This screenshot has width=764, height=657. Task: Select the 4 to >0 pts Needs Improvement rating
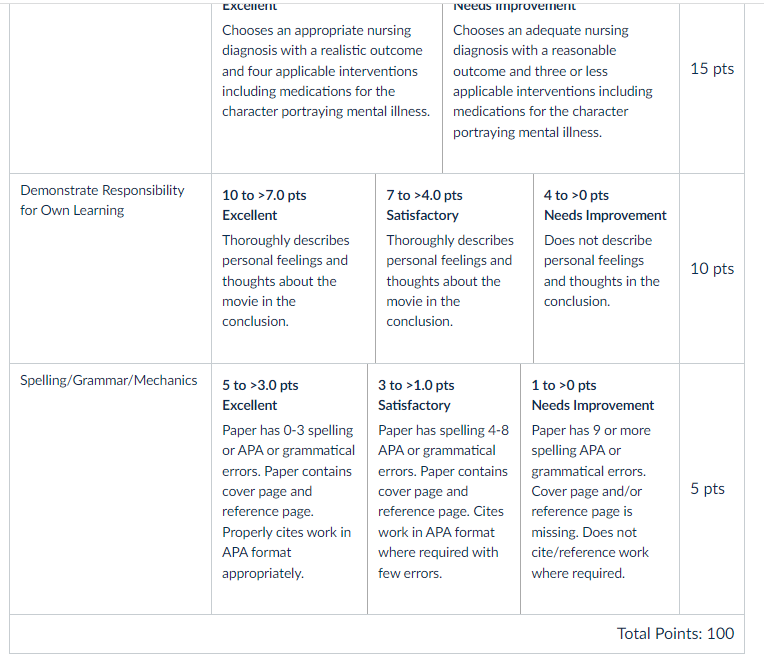(x=606, y=268)
